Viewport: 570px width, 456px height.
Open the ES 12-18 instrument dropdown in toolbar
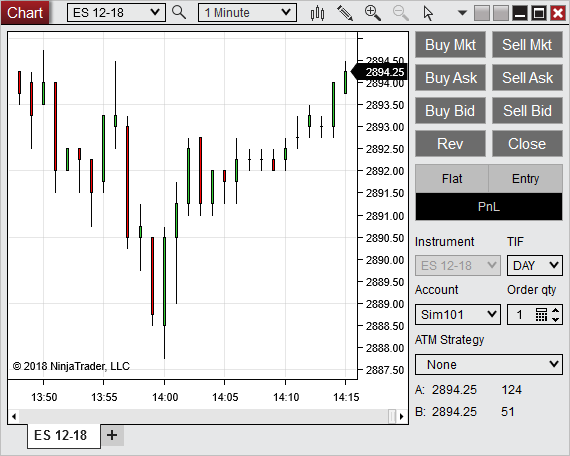point(116,13)
